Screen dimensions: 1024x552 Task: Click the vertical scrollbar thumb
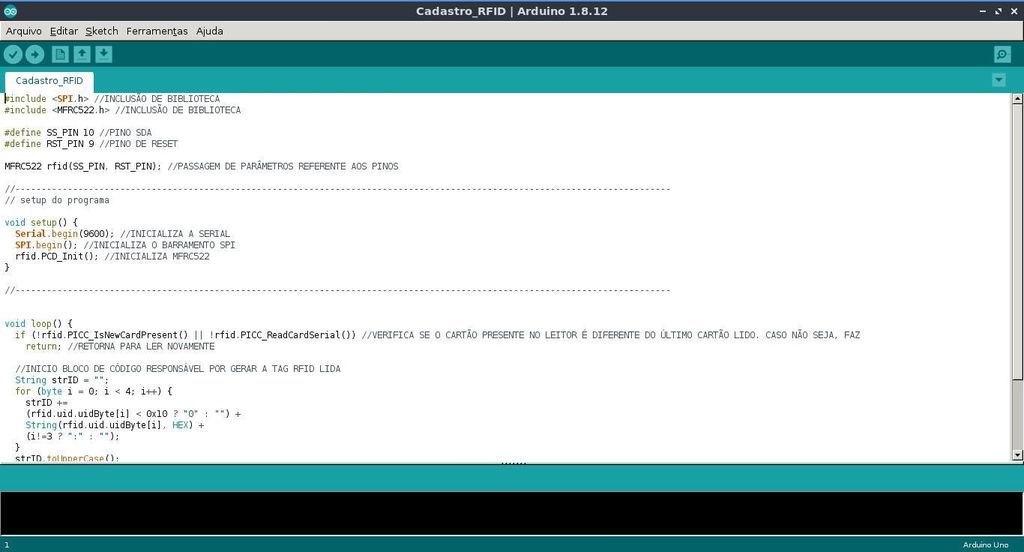(x=1017, y=242)
